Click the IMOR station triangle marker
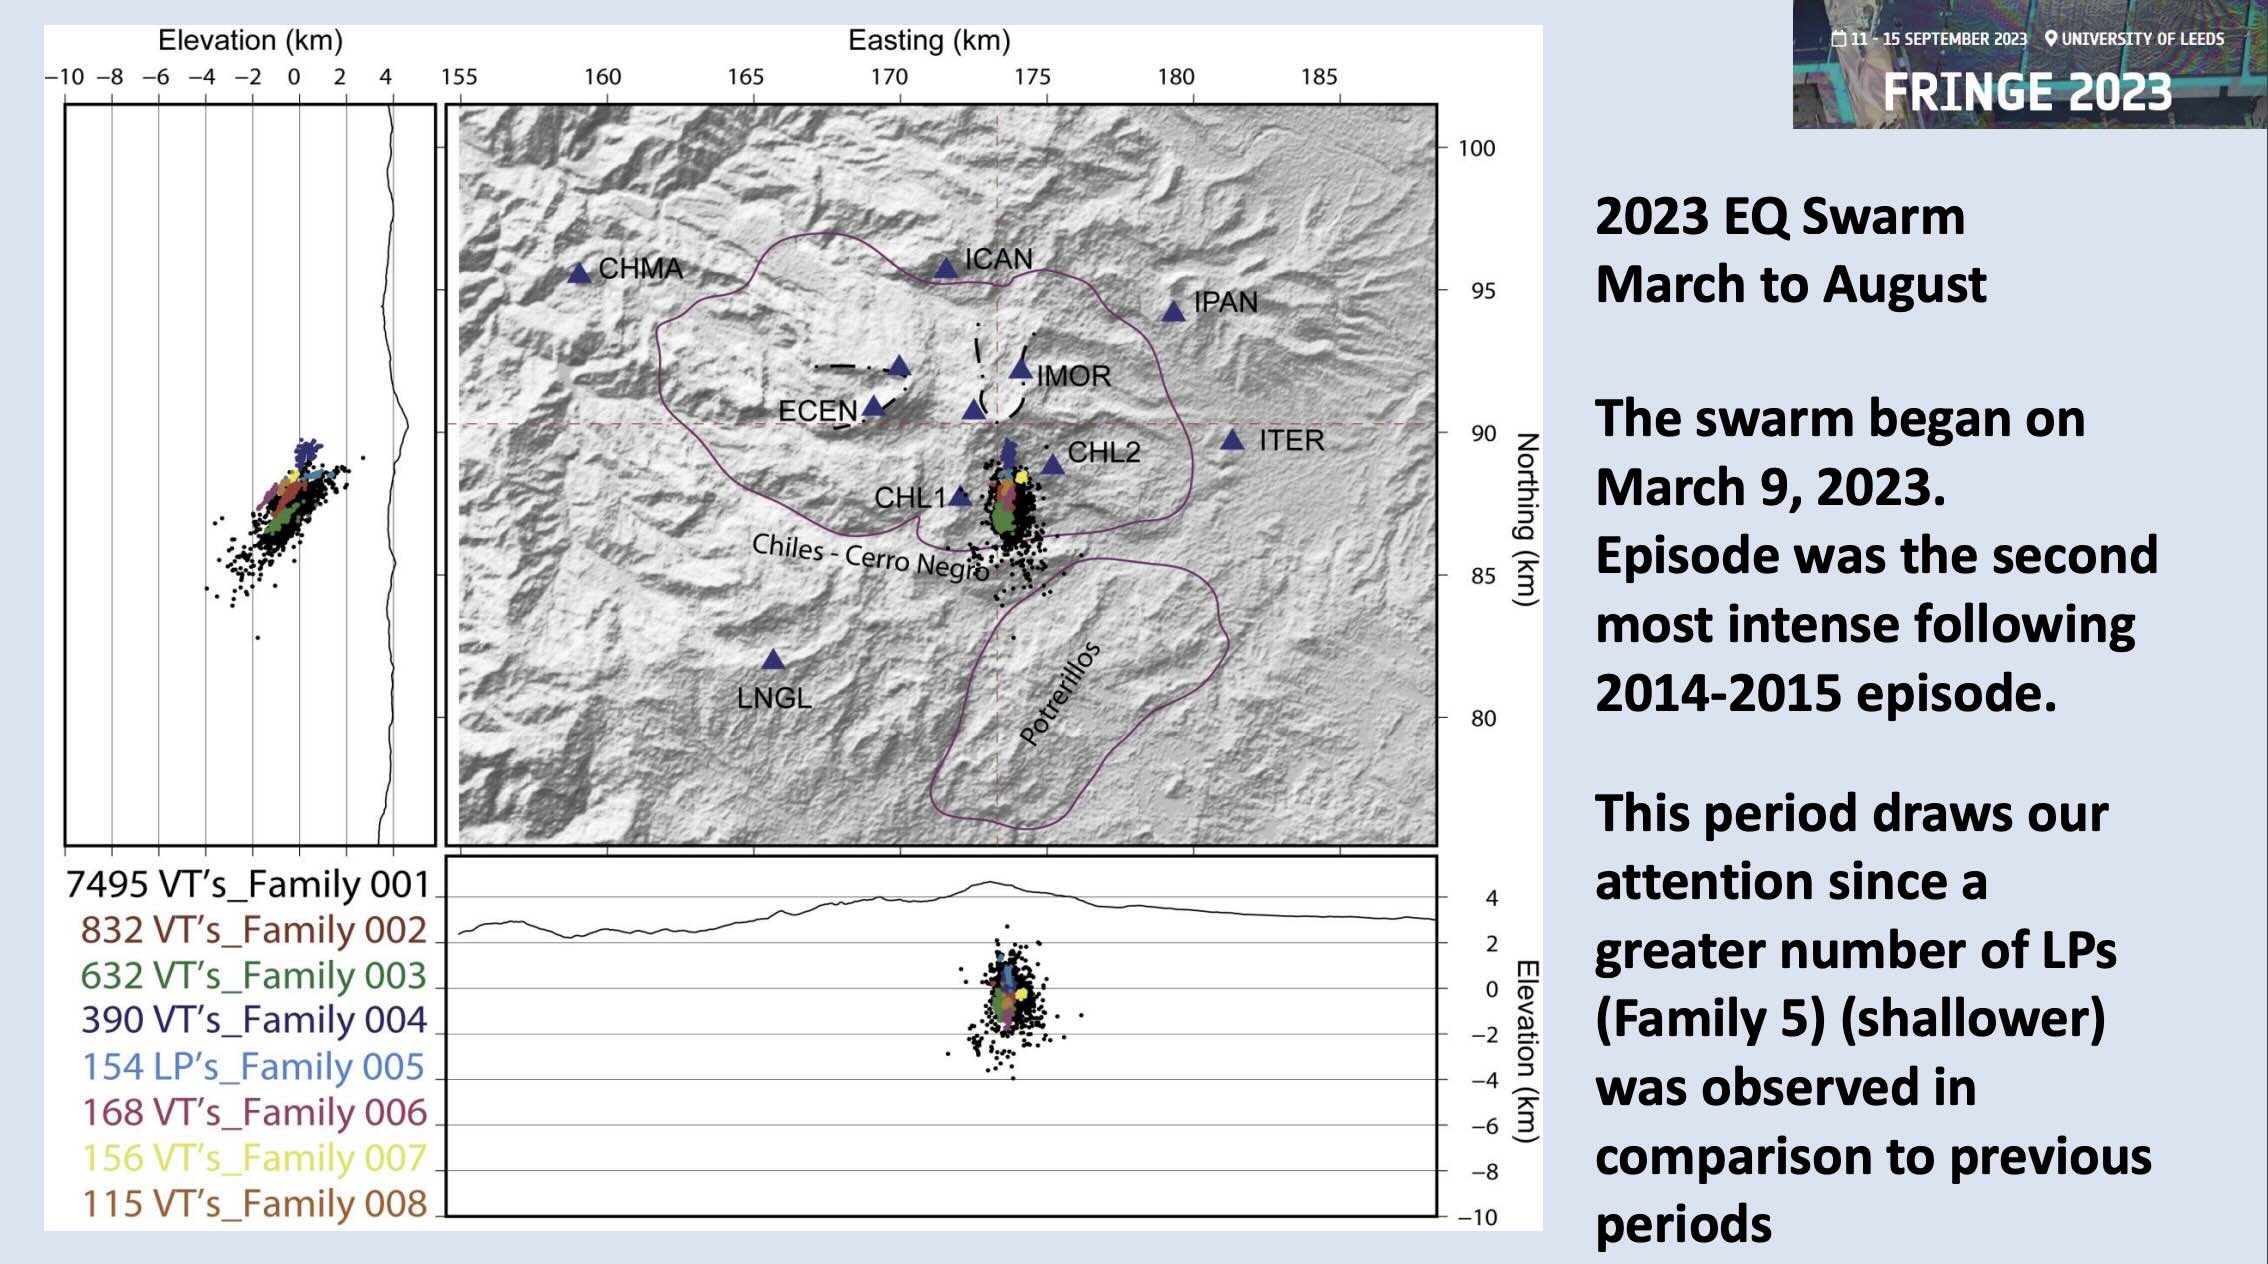 1020,370
